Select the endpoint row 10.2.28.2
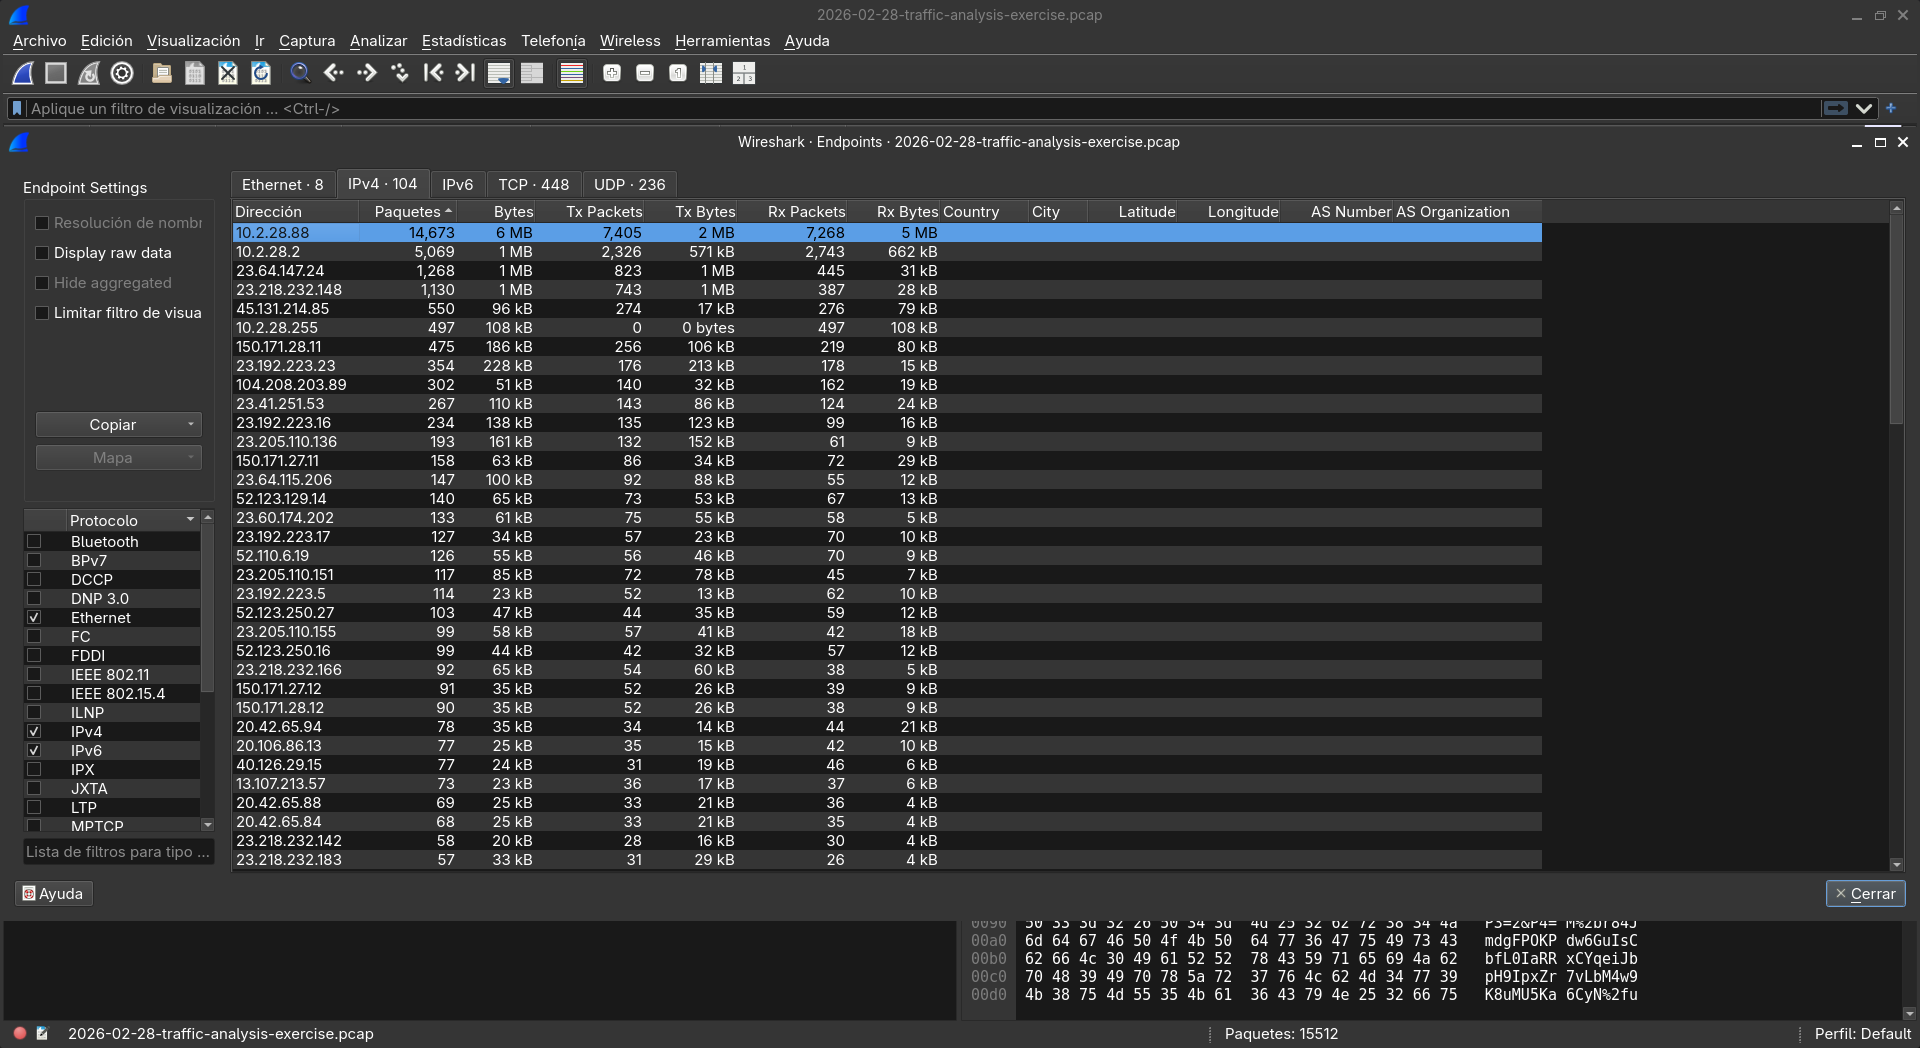The image size is (1920, 1048). point(887,251)
